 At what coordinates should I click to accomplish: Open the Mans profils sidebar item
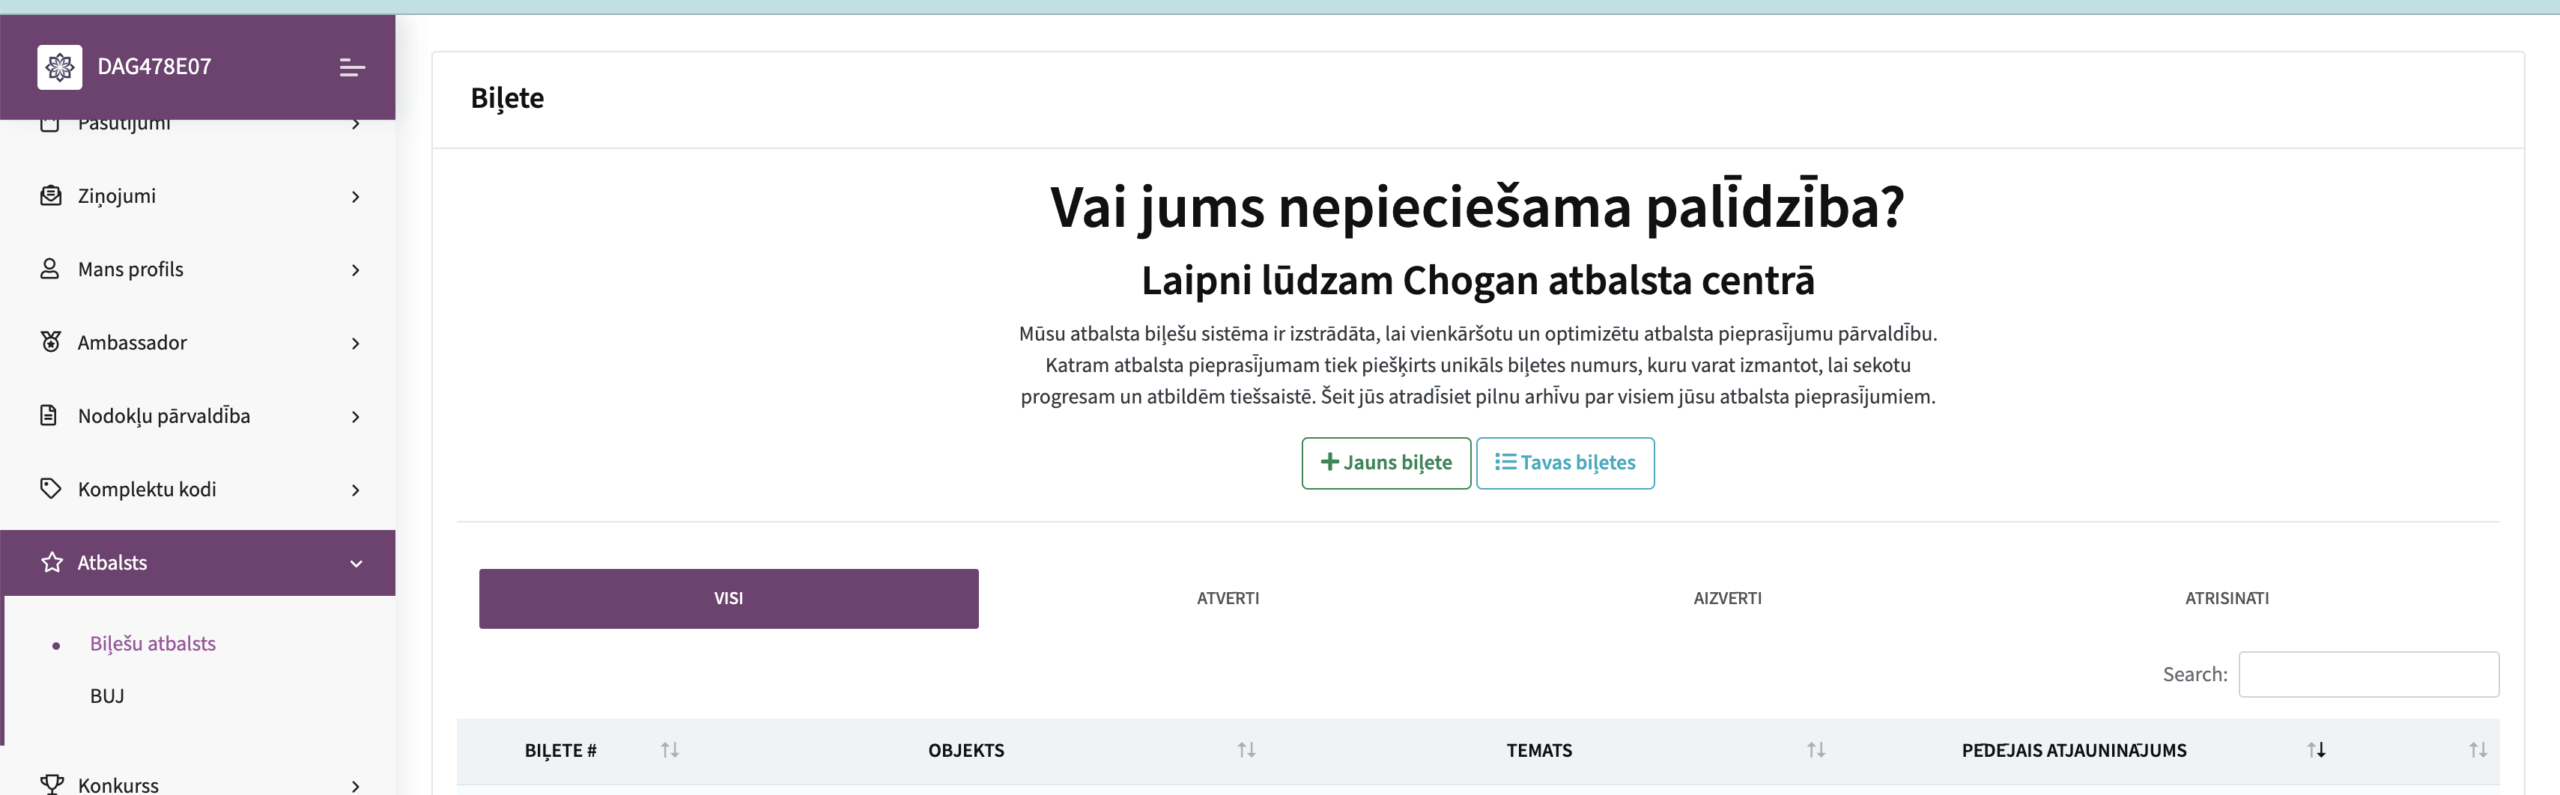point(197,269)
